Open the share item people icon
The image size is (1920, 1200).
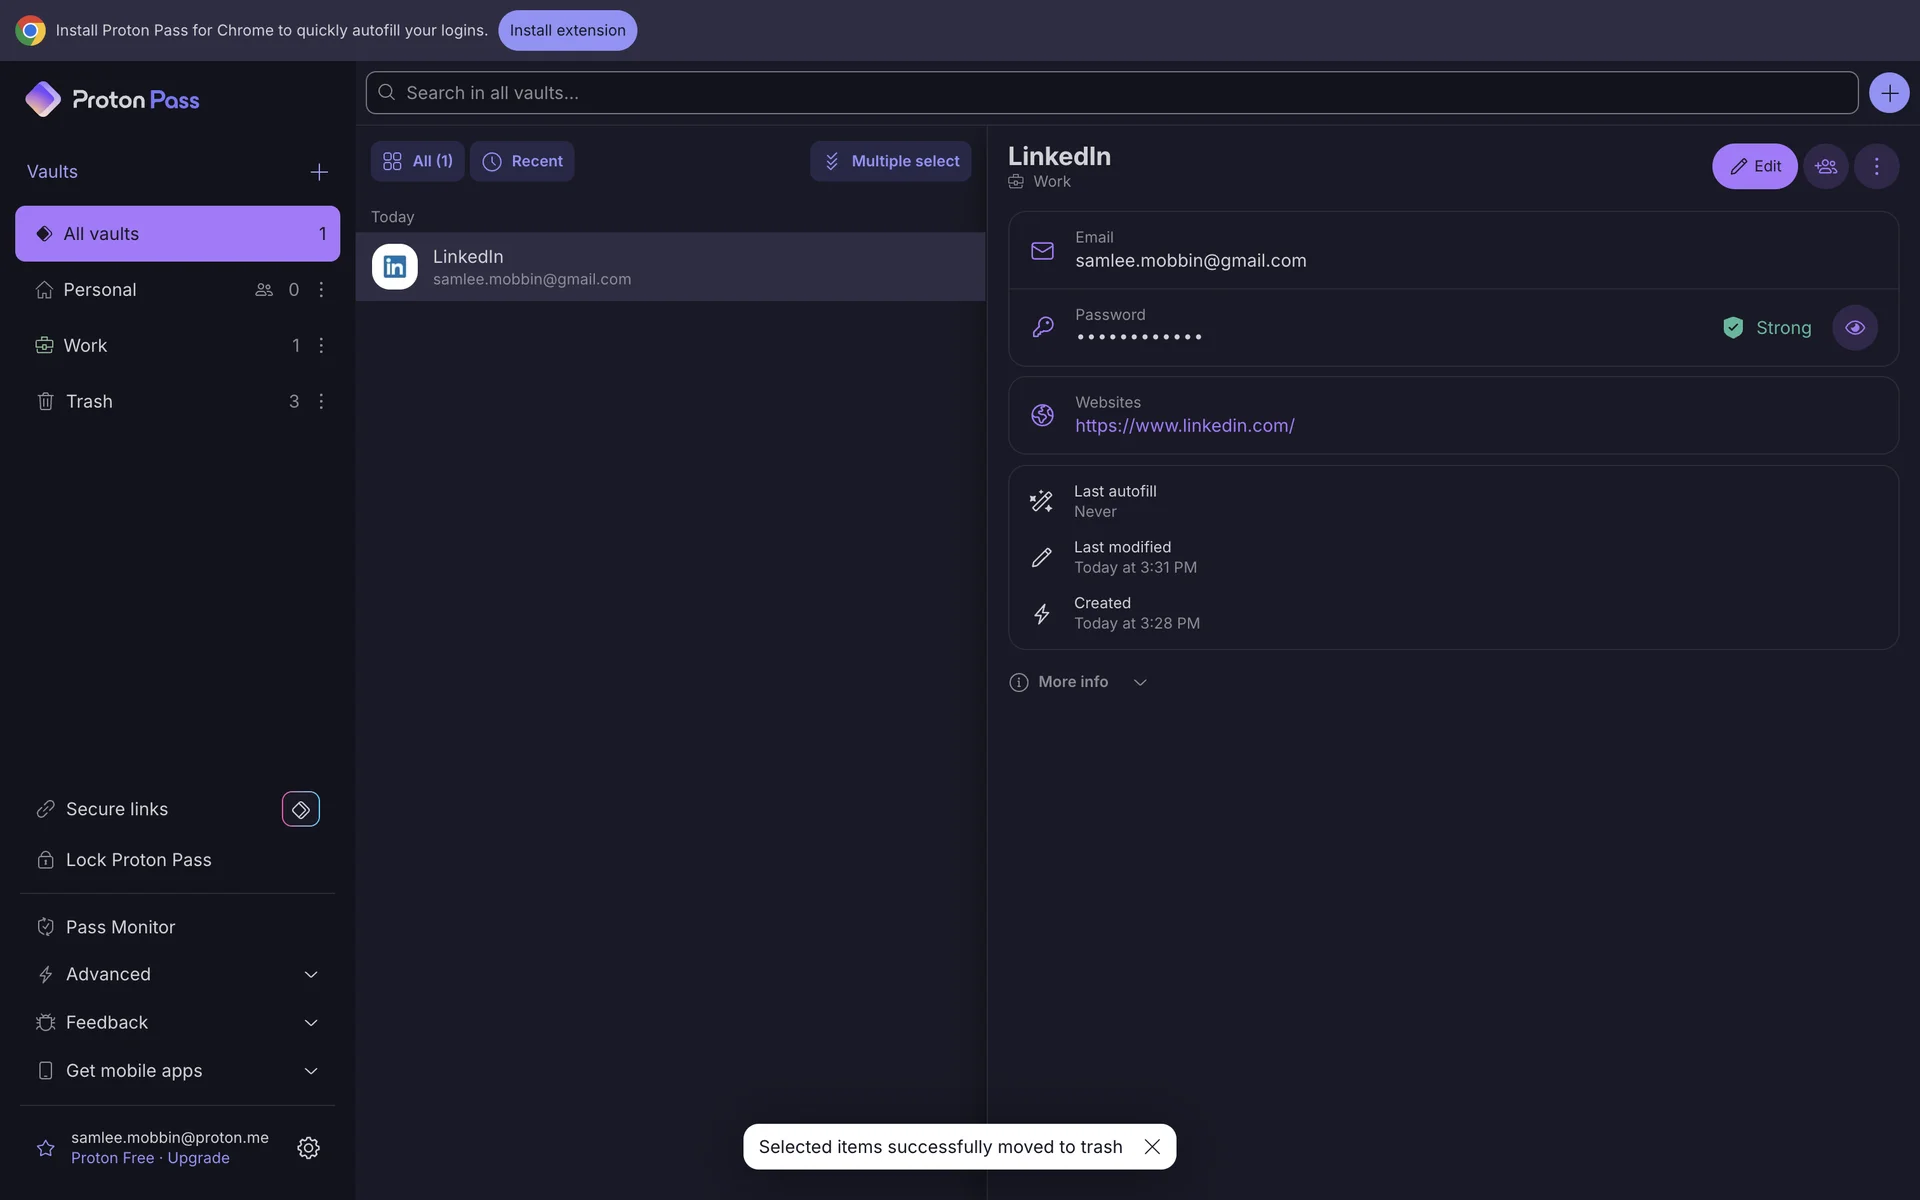(x=1826, y=166)
